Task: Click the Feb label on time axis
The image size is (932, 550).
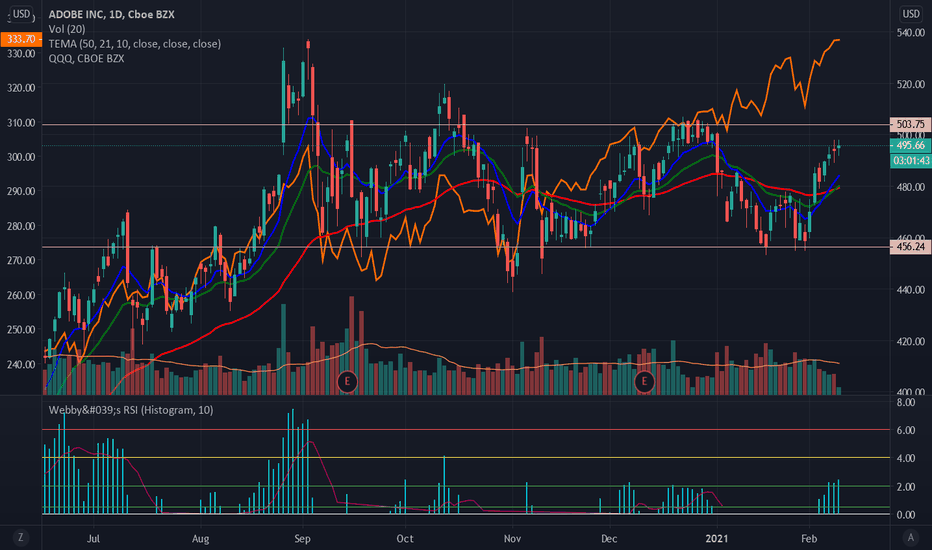Action: (x=809, y=539)
